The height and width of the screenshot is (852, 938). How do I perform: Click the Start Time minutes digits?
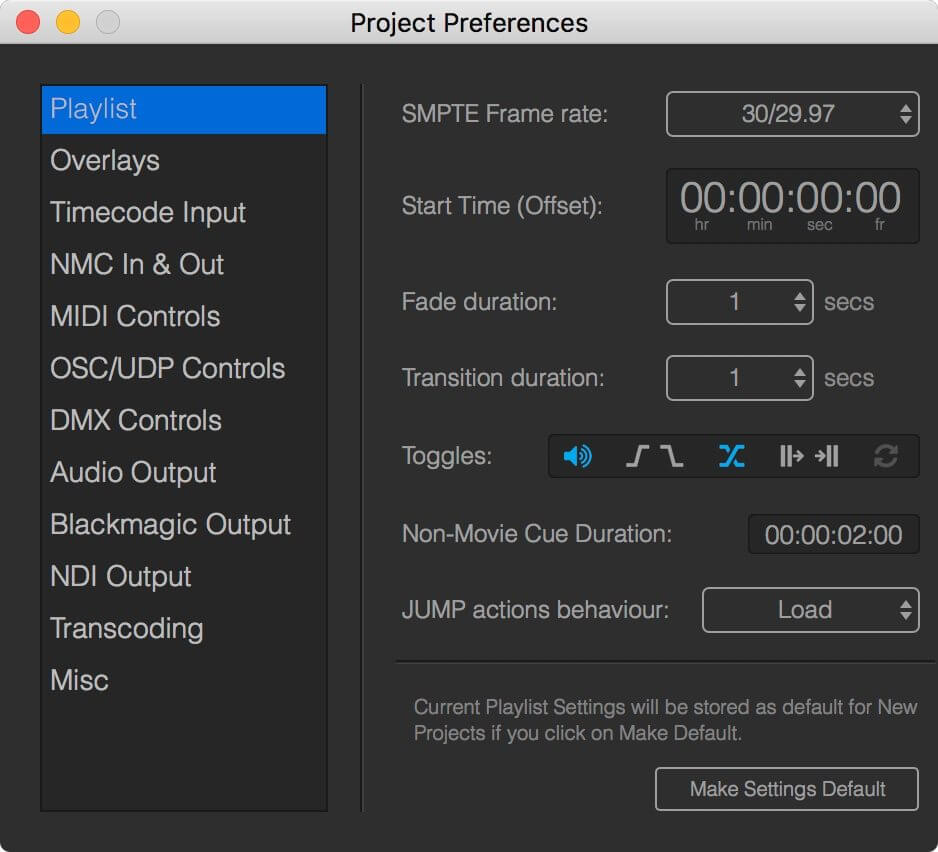click(x=761, y=198)
